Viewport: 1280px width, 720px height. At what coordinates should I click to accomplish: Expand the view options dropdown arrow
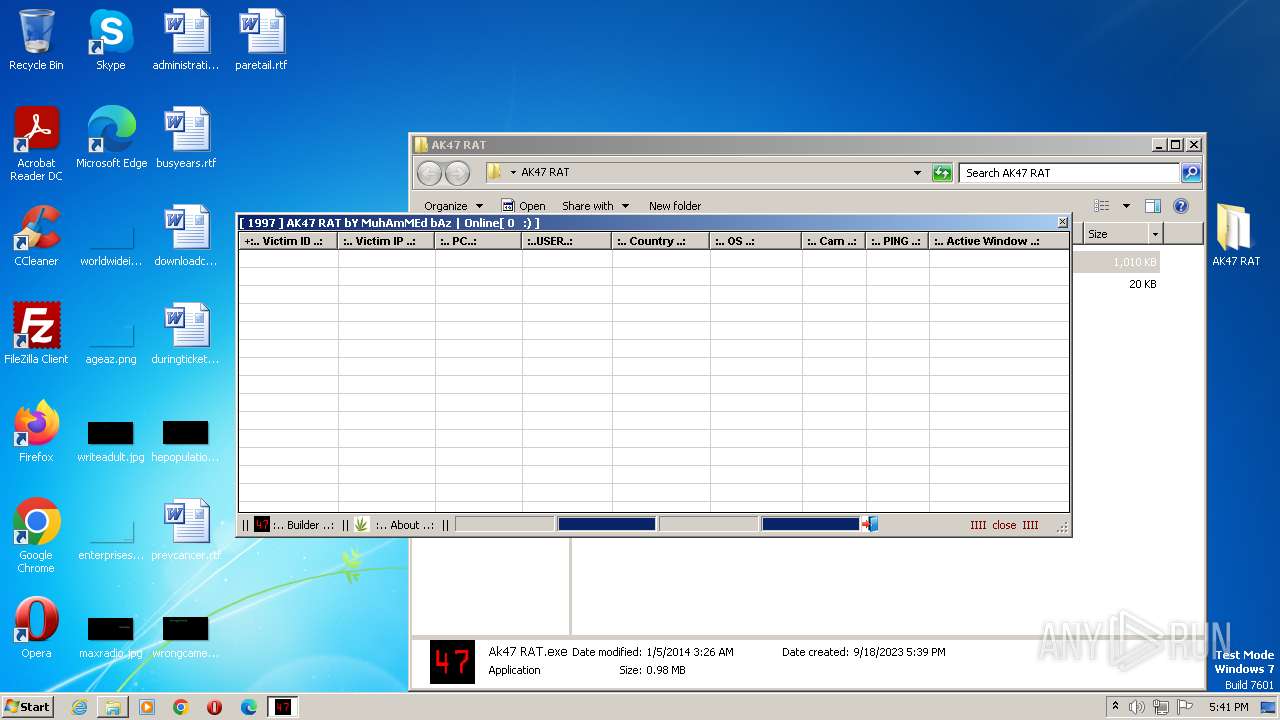(1126, 206)
